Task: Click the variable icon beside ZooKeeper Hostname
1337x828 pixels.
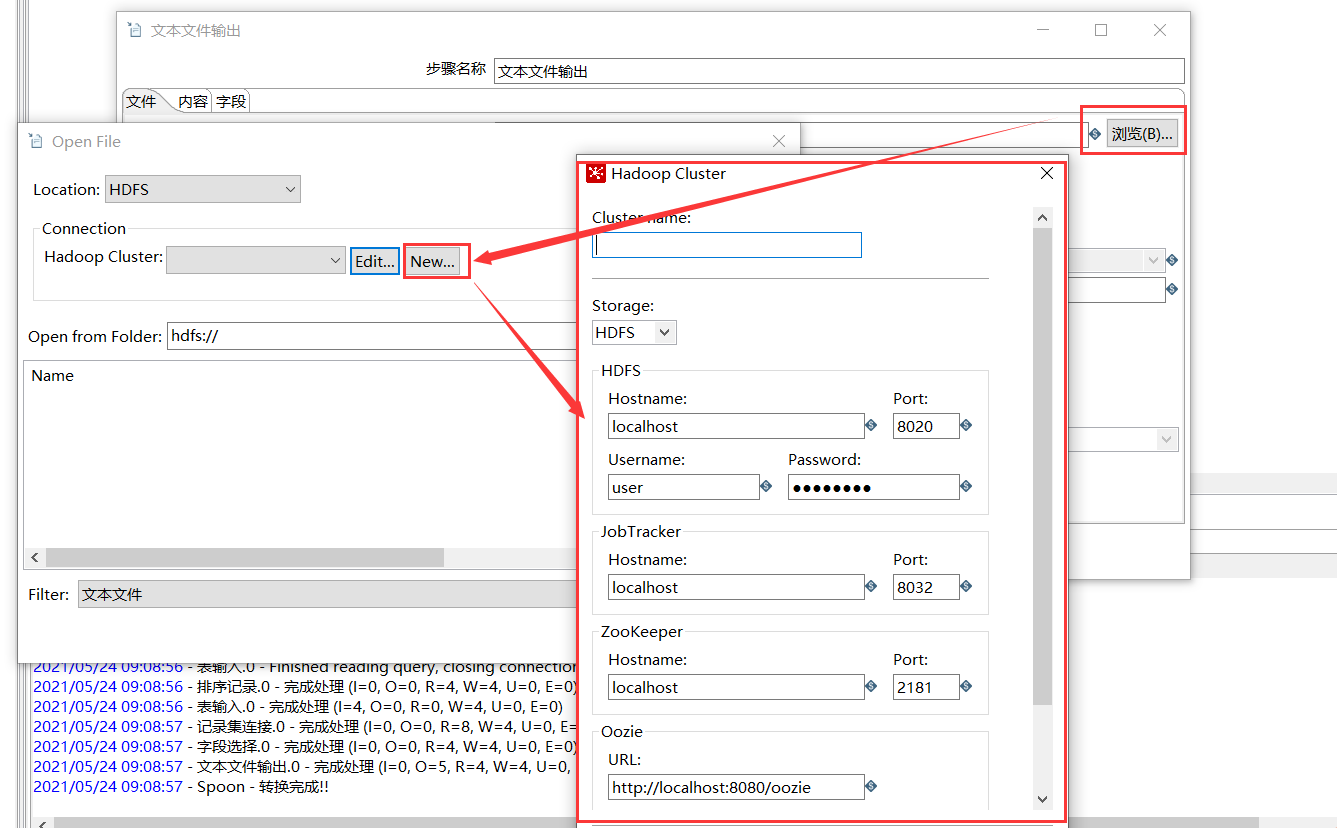Action: point(870,687)
